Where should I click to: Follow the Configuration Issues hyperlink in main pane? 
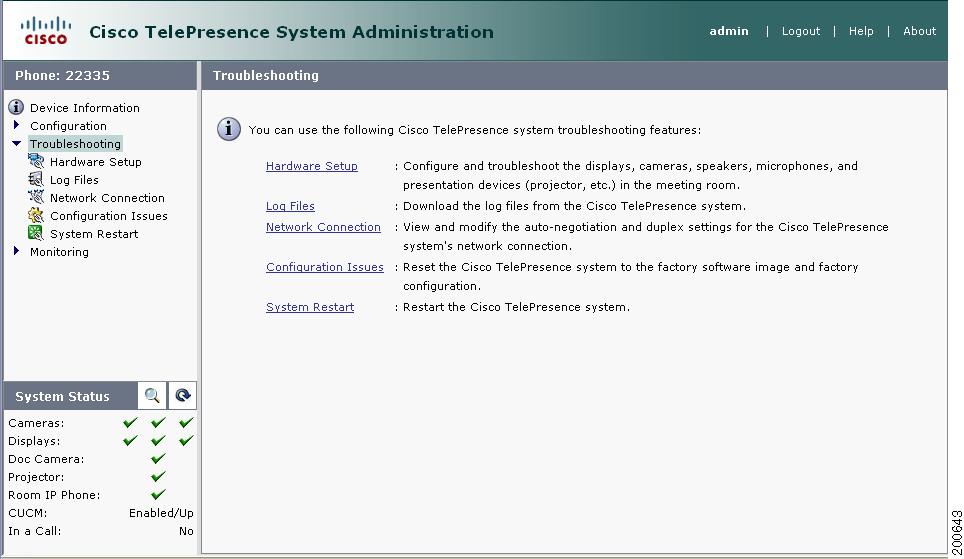point(325,267)
